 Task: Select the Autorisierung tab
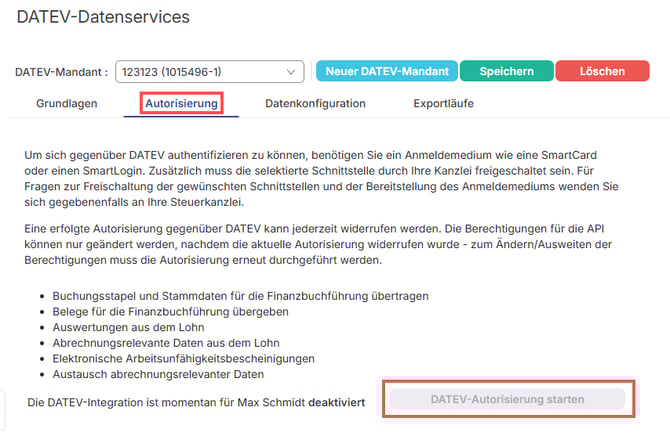point(181,103)
